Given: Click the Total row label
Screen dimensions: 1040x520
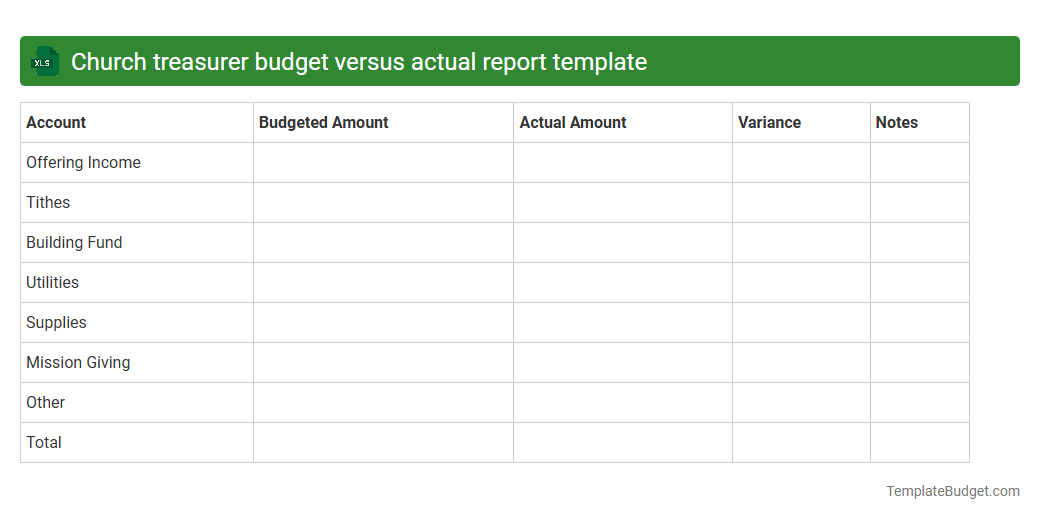Looking at the screenshot, I should click(x=44, y=442).
